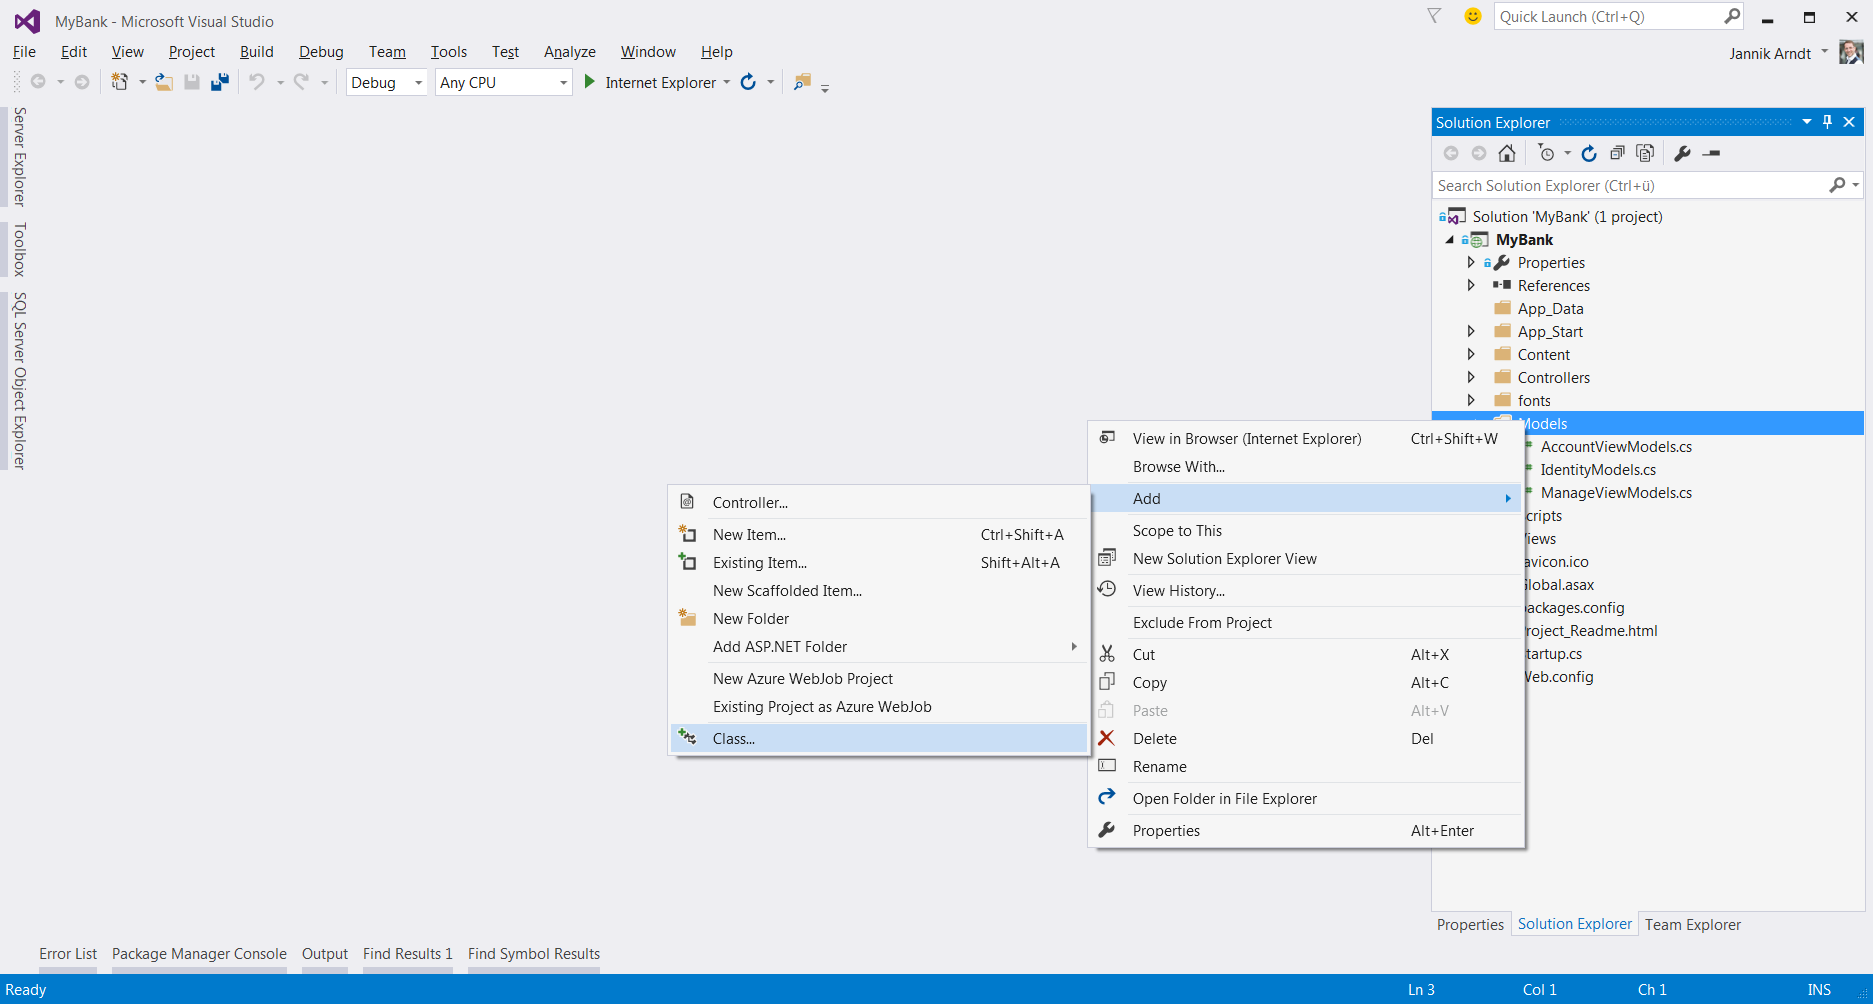Start debugging with the green play icon
1873x1004 pixels.
click(590, 82)
